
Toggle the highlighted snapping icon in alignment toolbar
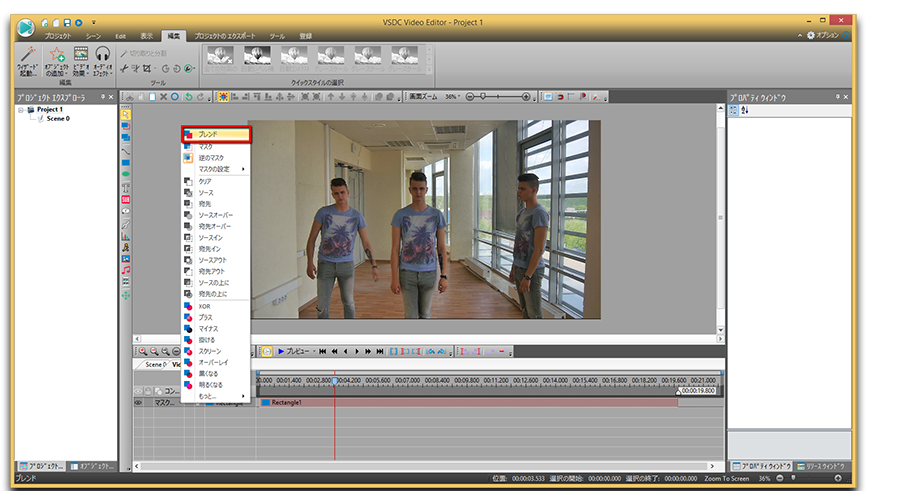(x=223, y=96)
